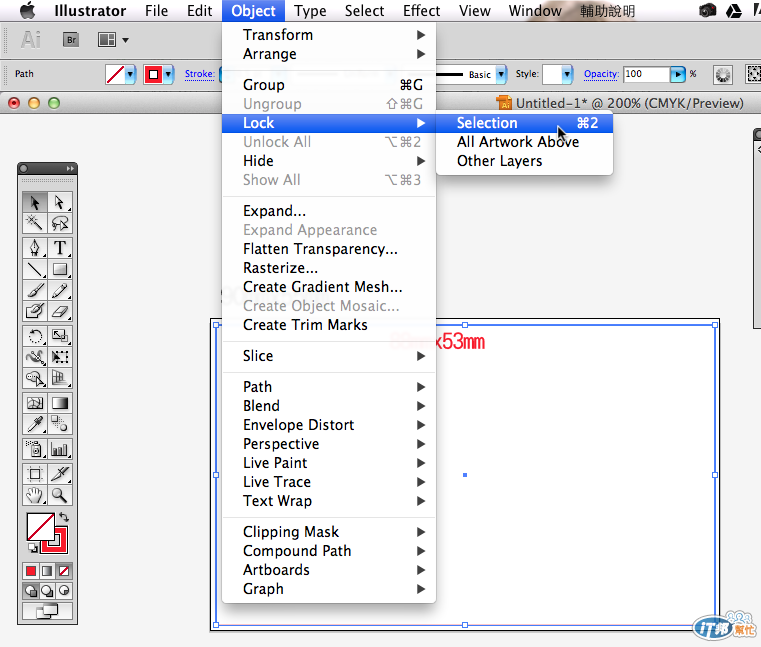The image size is (761, 647).
Task: Select the Rectangle tool
Action: pyautogui.click(x=60, y=269)
